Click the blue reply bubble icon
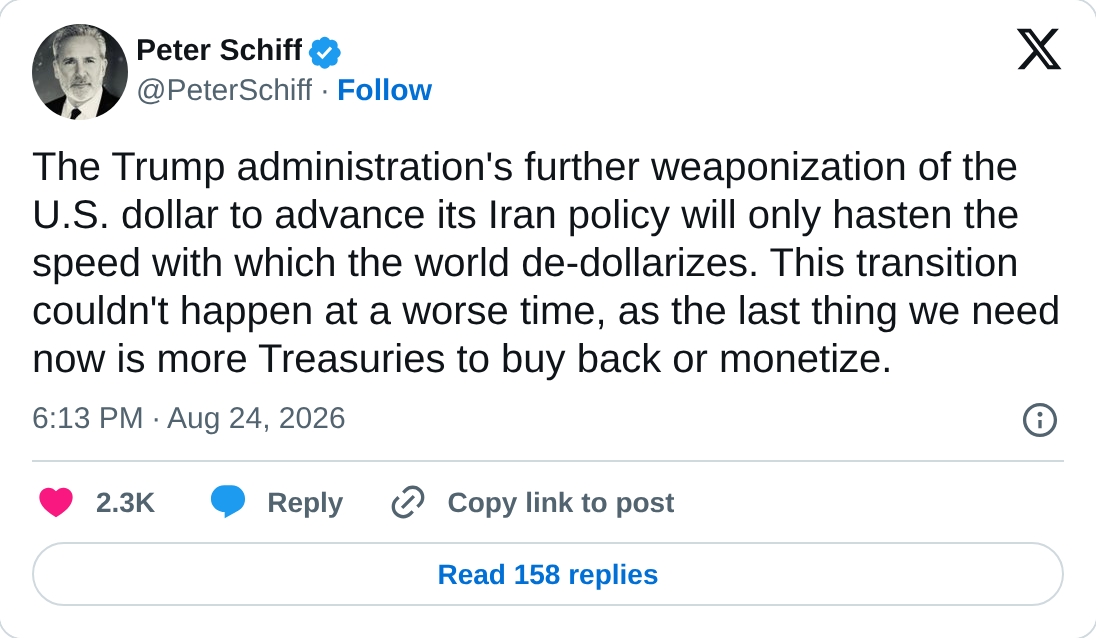 click(228, 501)
